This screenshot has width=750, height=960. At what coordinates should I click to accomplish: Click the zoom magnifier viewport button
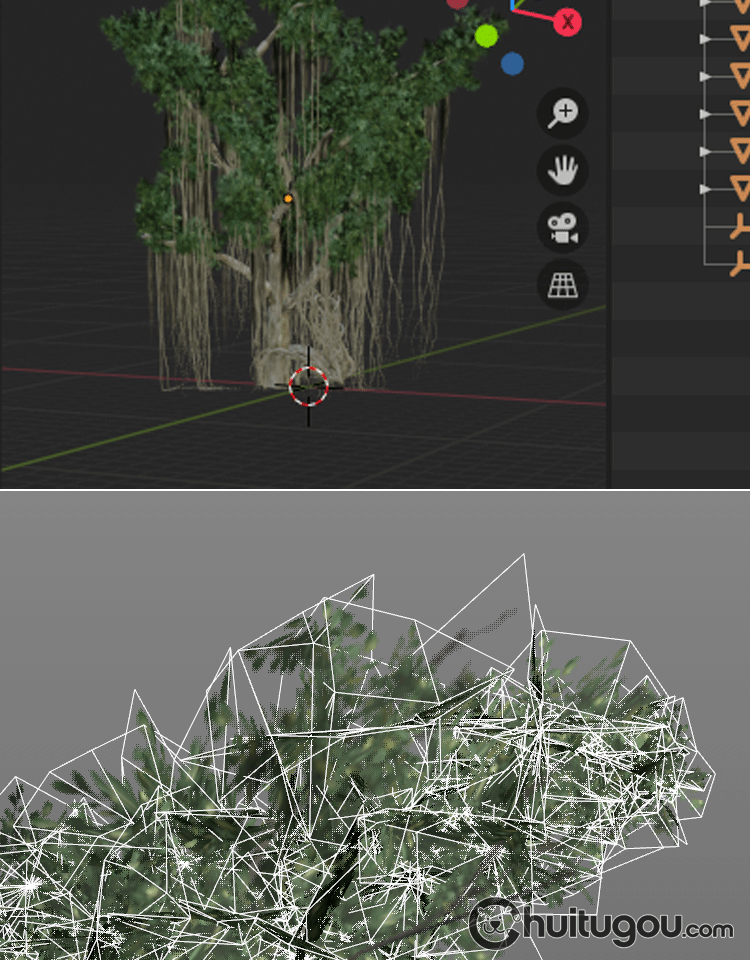[563, 113]
